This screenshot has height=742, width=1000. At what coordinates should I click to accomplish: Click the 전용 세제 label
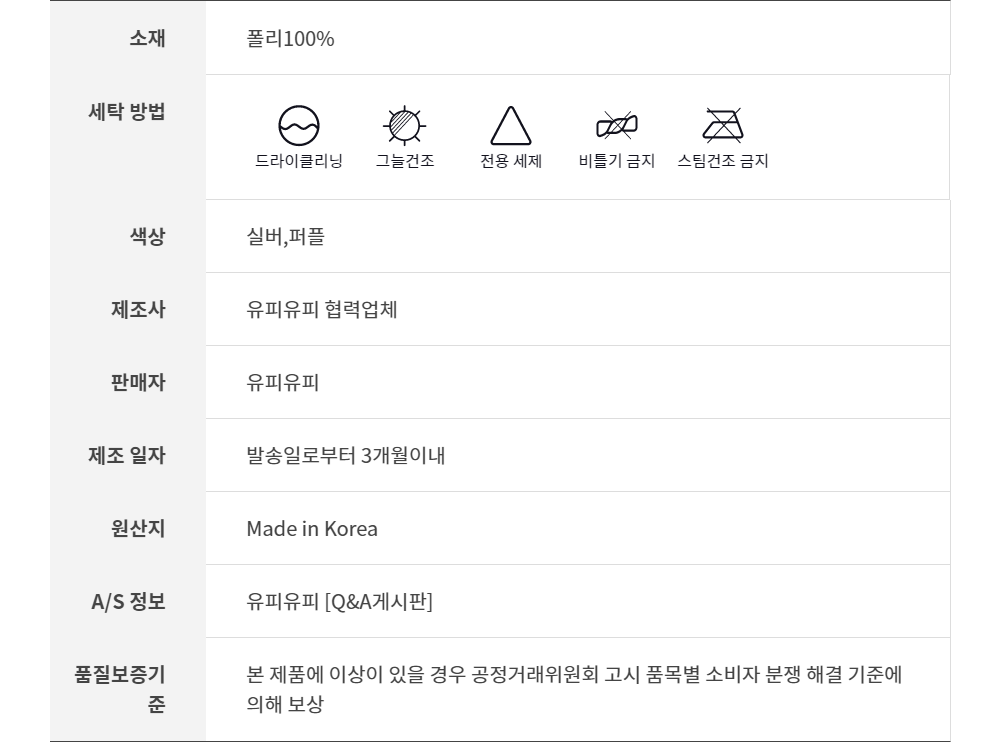pyautogui.click(x=511, y=161)
